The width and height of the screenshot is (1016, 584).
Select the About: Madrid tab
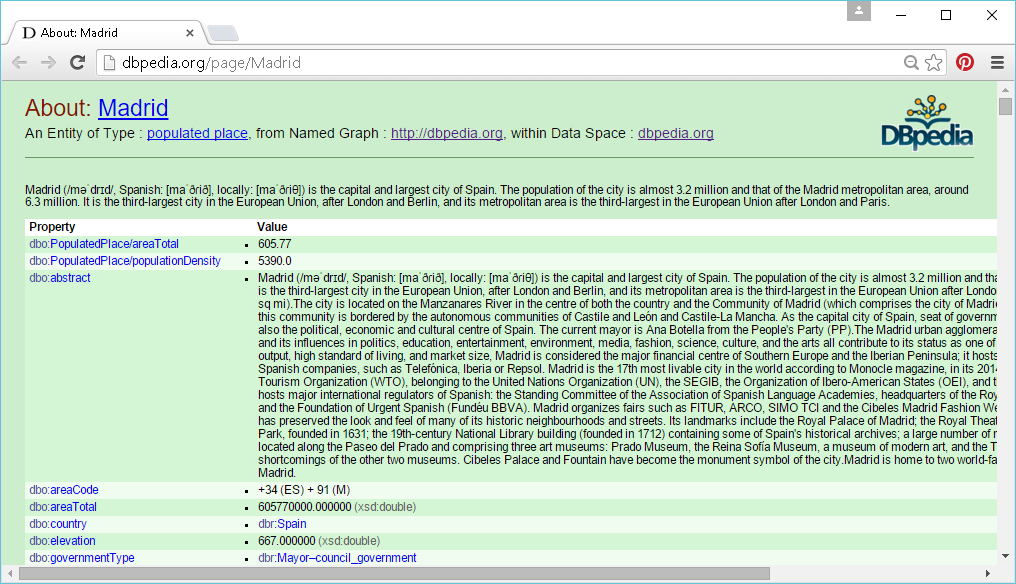(106, 33)
